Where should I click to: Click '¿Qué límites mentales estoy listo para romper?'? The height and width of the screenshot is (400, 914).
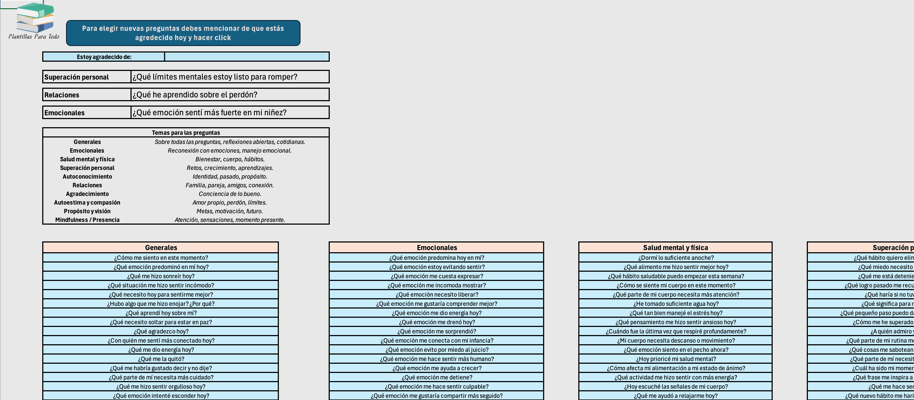pos(231,77)
